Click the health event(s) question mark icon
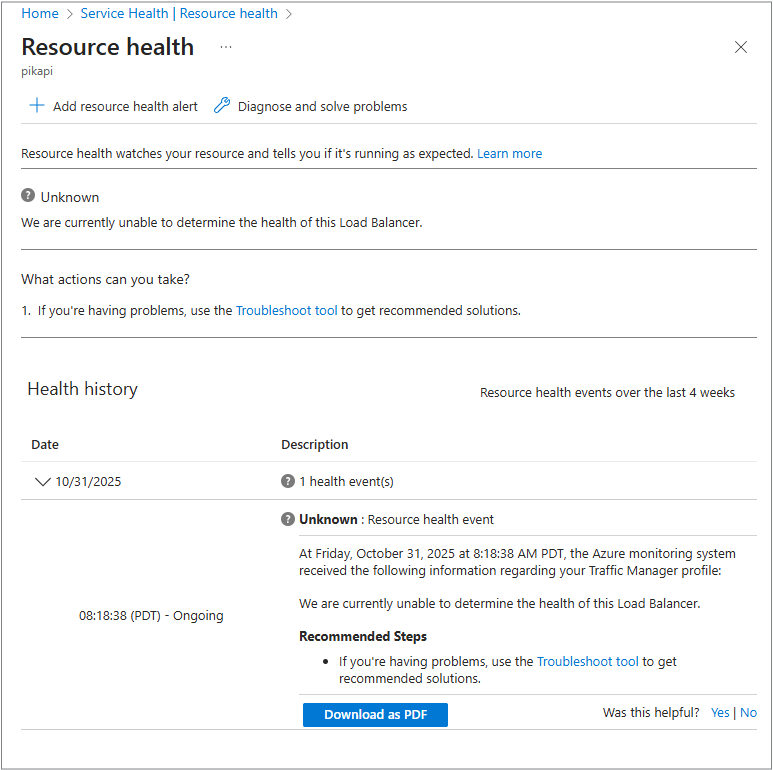Viewport: 773px width, 770px height. pos(288,481)
